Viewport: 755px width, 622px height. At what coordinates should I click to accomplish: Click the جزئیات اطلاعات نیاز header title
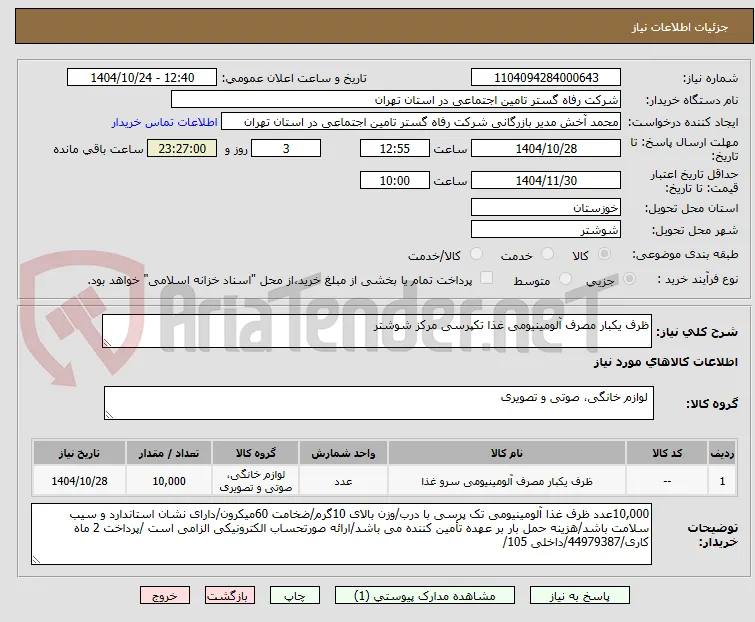pos(679,27)
